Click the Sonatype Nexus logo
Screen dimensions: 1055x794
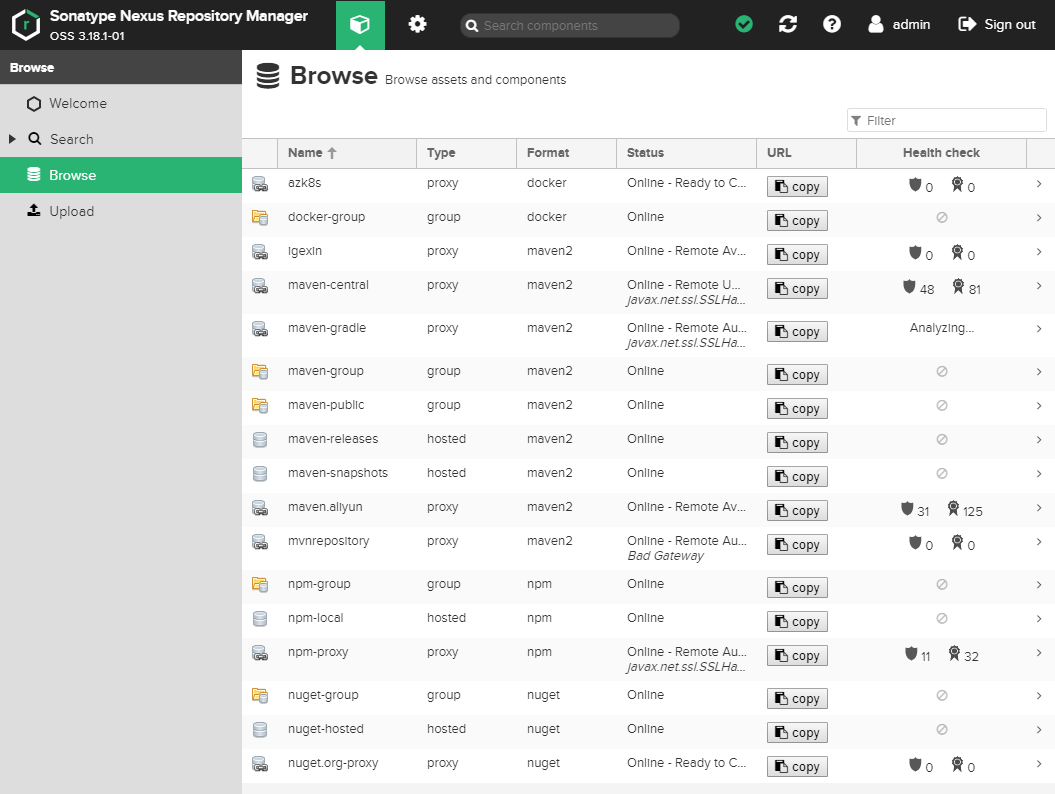point(26,25)
